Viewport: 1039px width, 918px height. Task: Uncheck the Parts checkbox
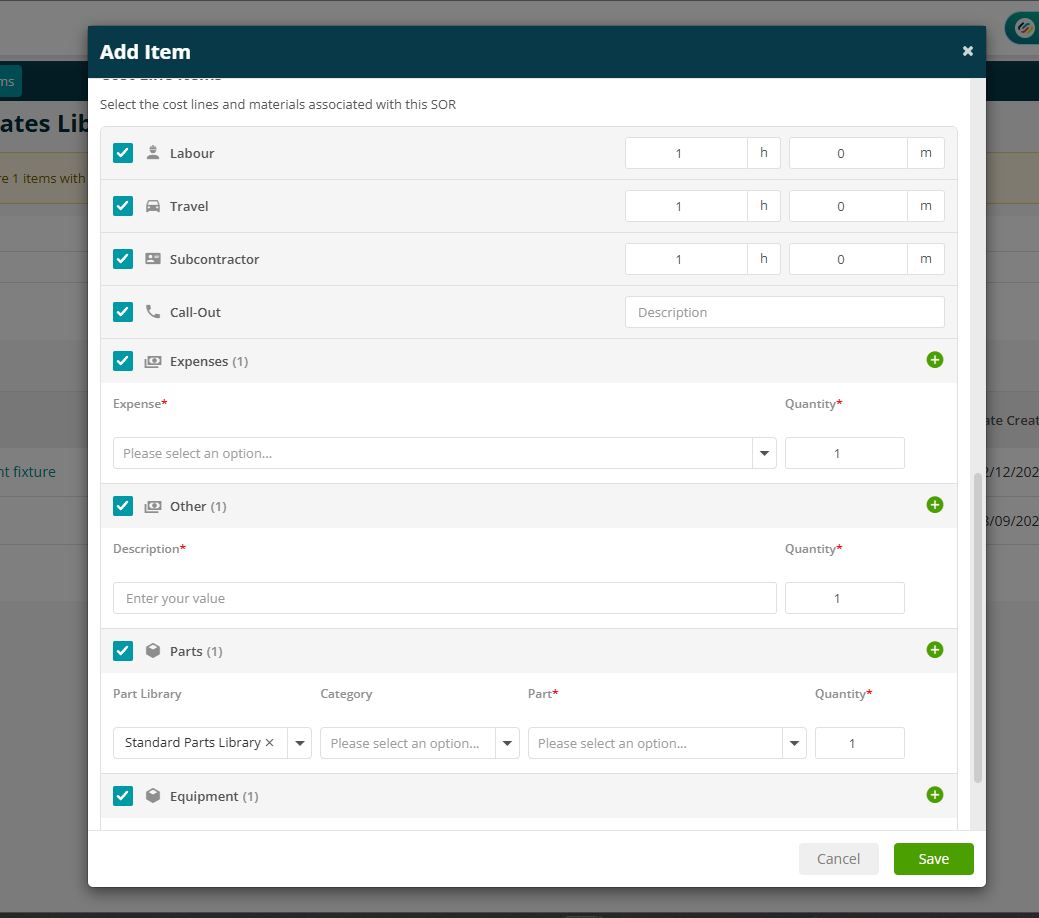[123, 651]
